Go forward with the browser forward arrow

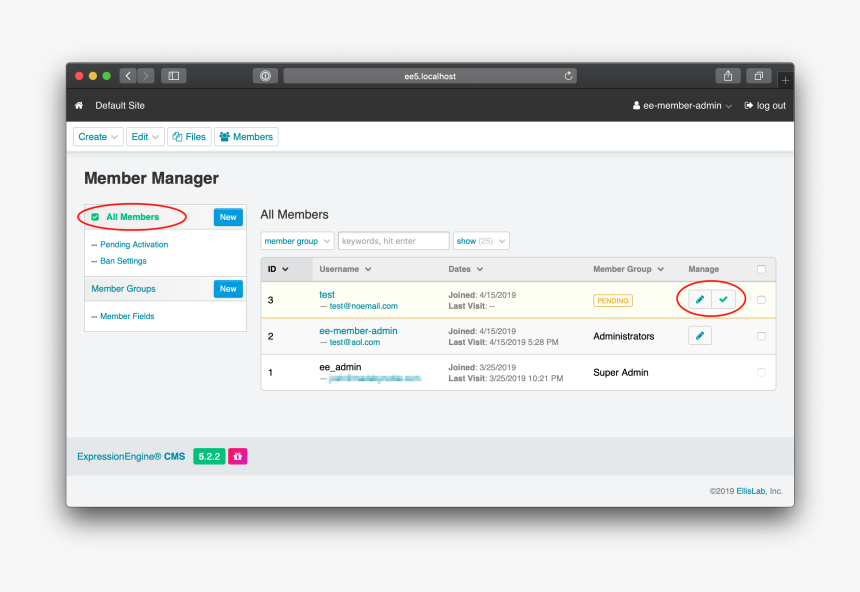click(x=146, y=76)
